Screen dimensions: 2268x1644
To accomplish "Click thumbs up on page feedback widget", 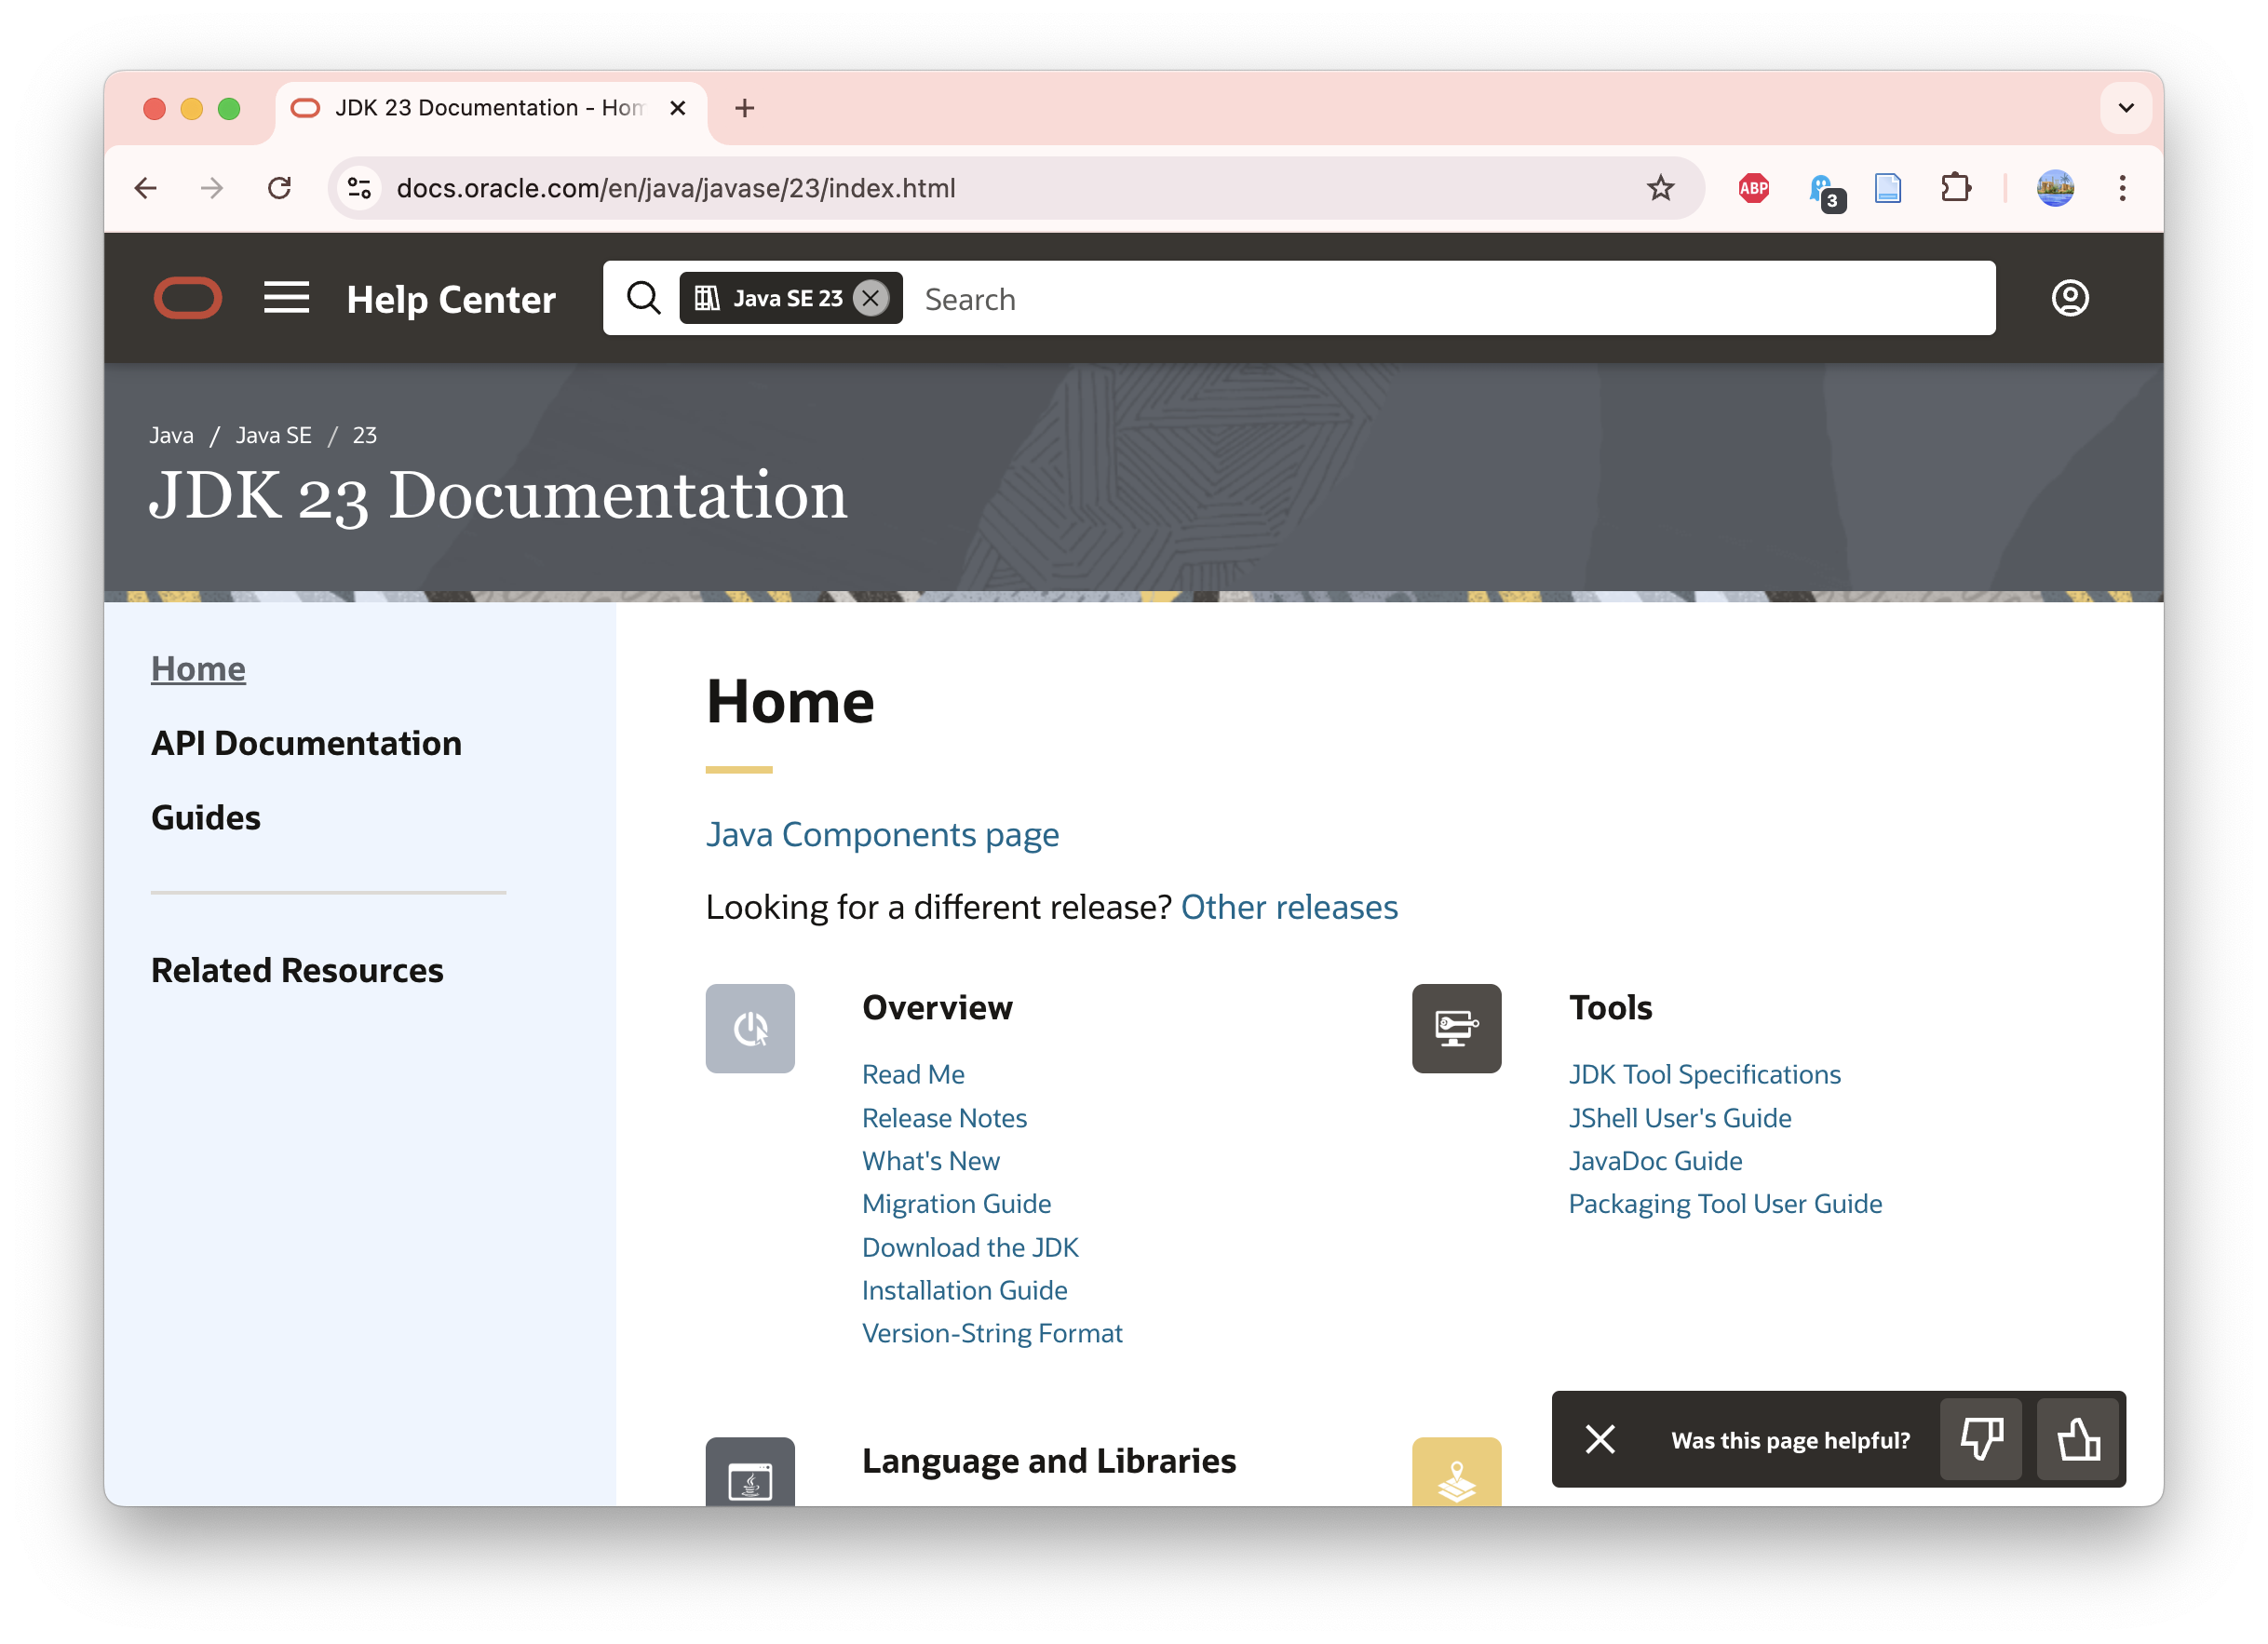I will click(x=2078, y=1440).
